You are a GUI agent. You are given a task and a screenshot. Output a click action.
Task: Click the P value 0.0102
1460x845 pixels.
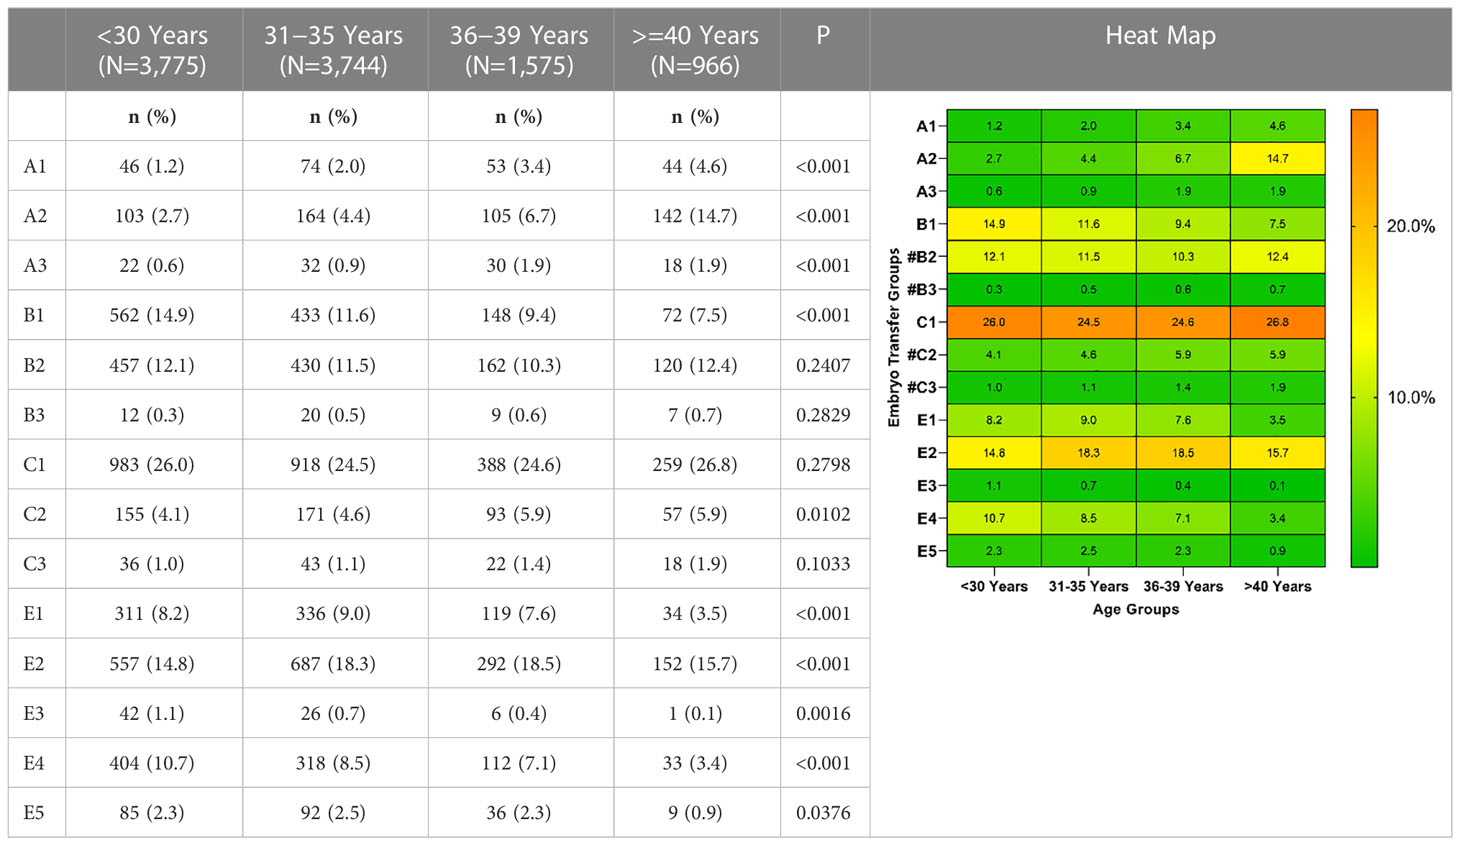pos(824,515)
